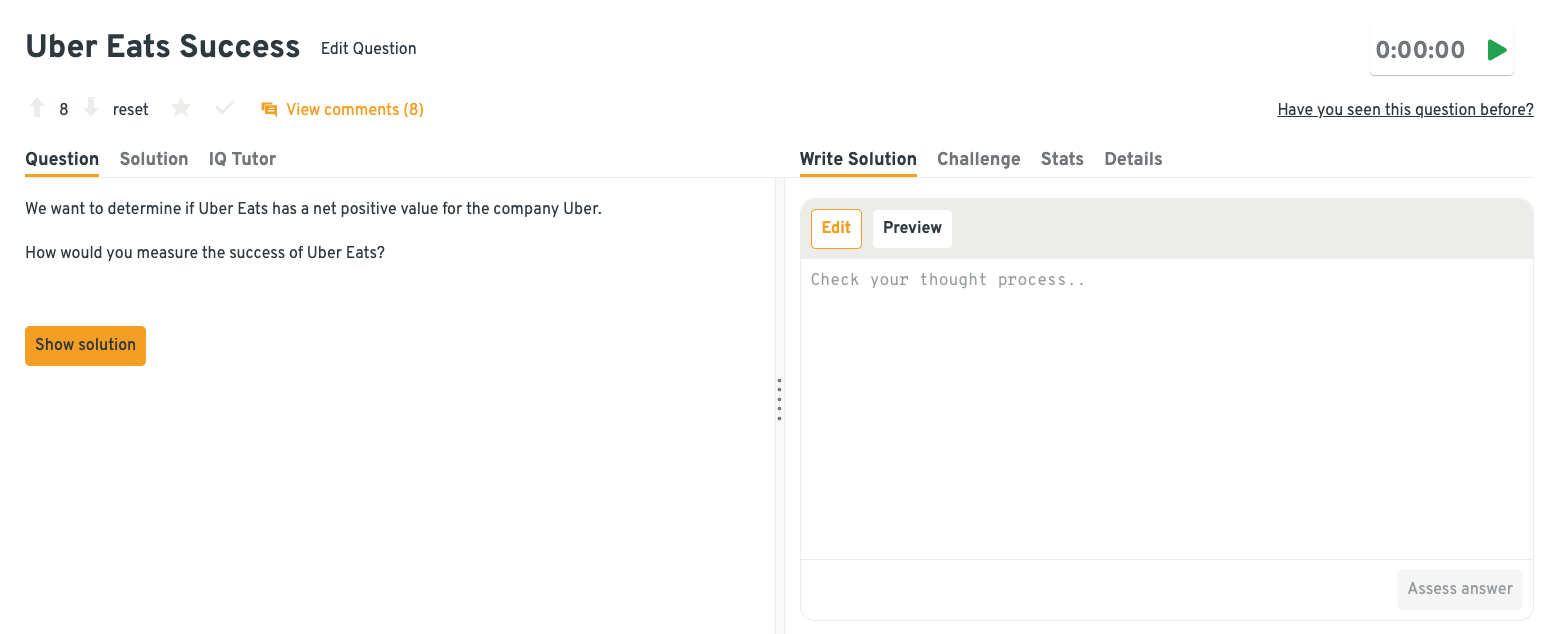The height and width of the screenshot is (634, 1555).
Task: Open the Stats tab
Action: click(1062, 159)
